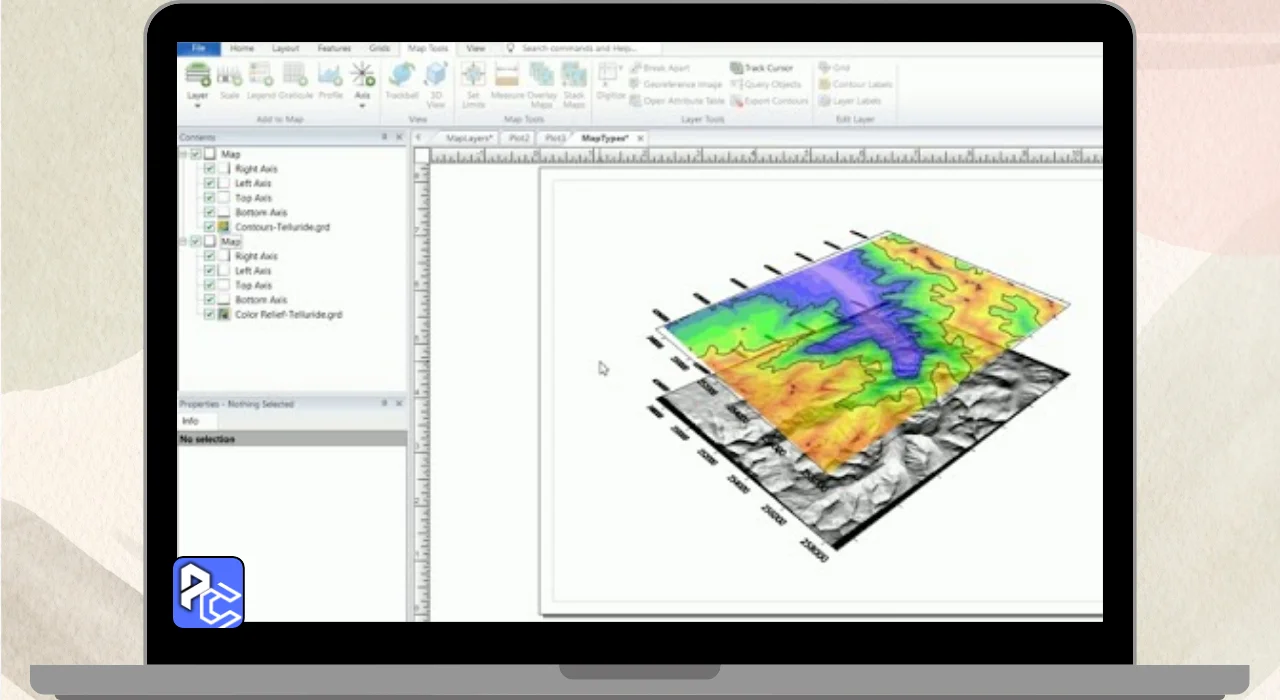Screen dimensions: 1280x700
Task: Open the MapLayers document tab
Action: (x=468, y=138)
